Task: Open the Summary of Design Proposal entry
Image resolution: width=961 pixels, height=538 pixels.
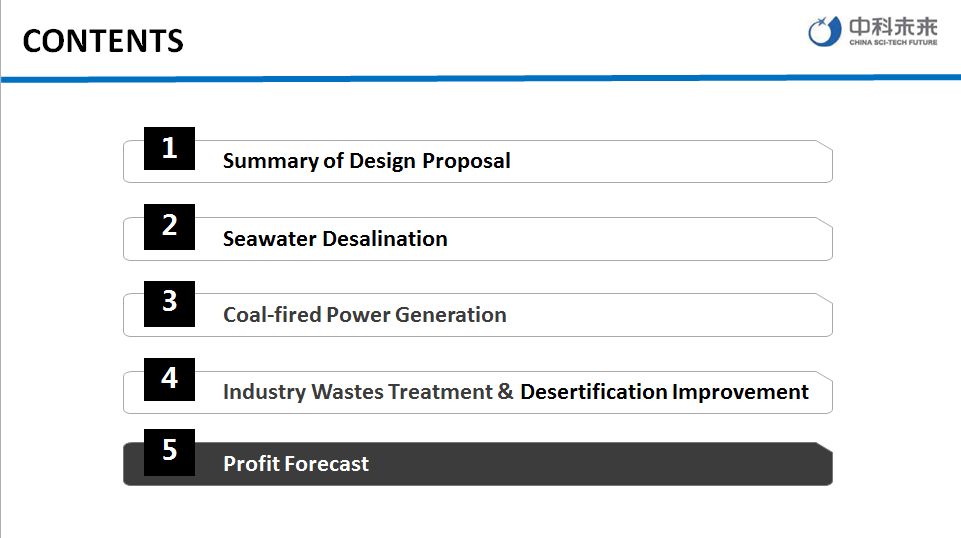Action: [366, 161]
